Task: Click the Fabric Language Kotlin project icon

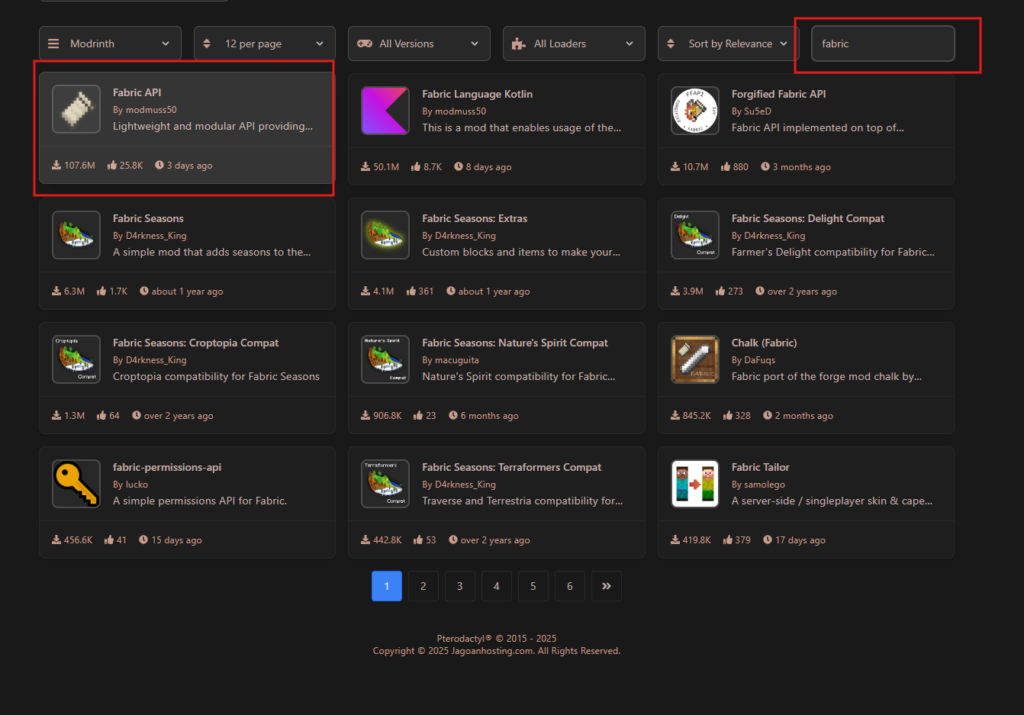Action: (385, 109)
